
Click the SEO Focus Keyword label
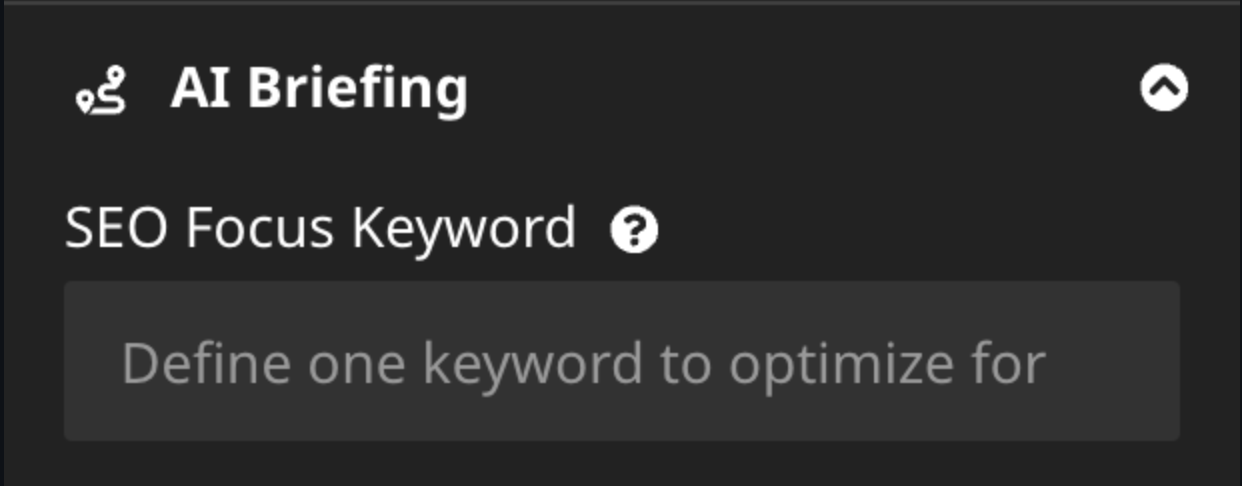pos(320,229)
